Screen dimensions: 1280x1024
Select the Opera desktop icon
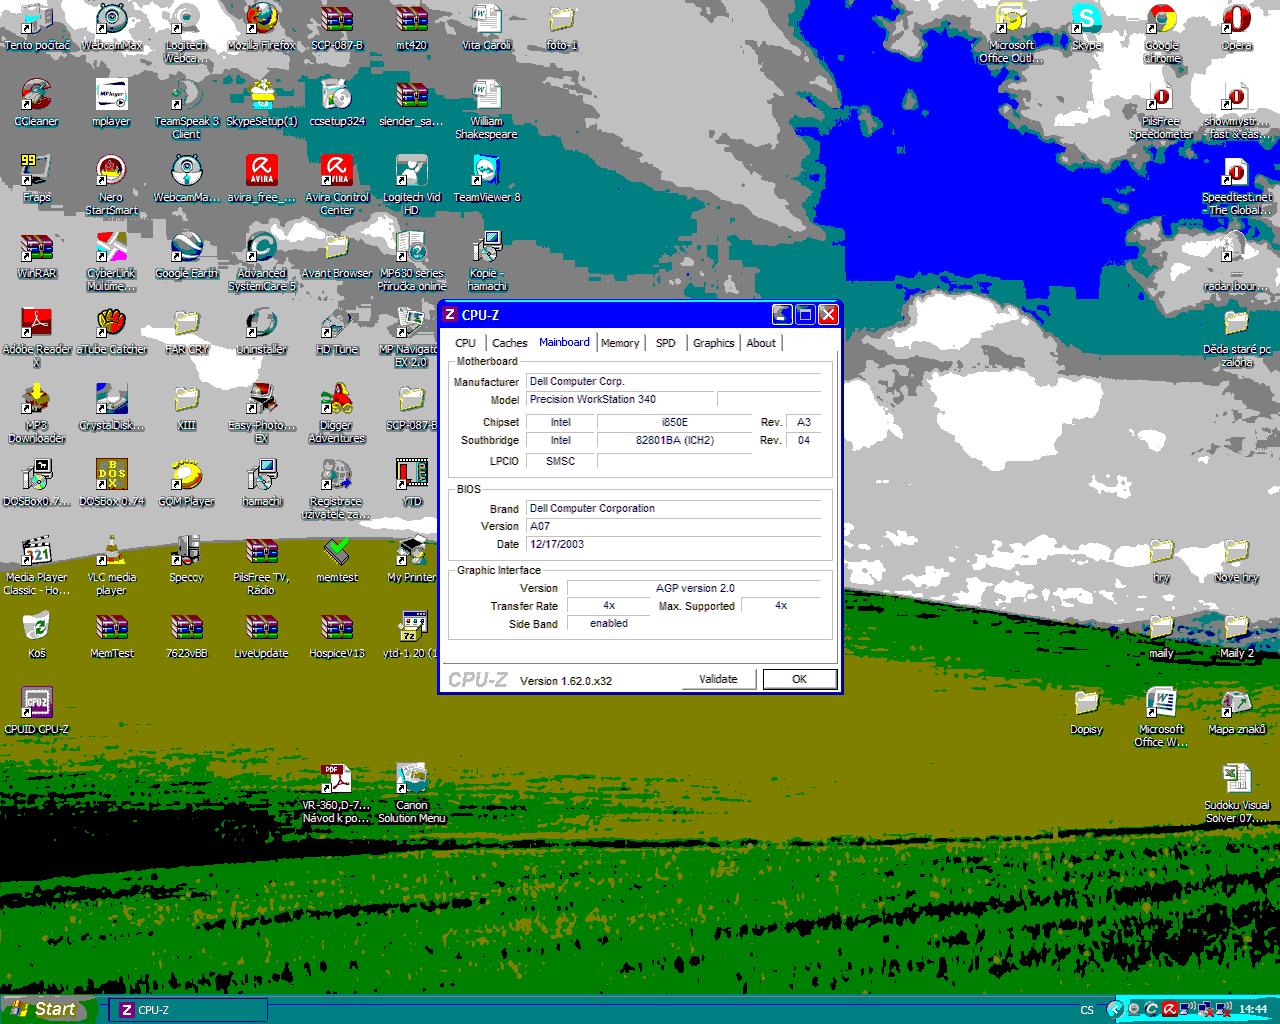click(x=1236, y=27)
